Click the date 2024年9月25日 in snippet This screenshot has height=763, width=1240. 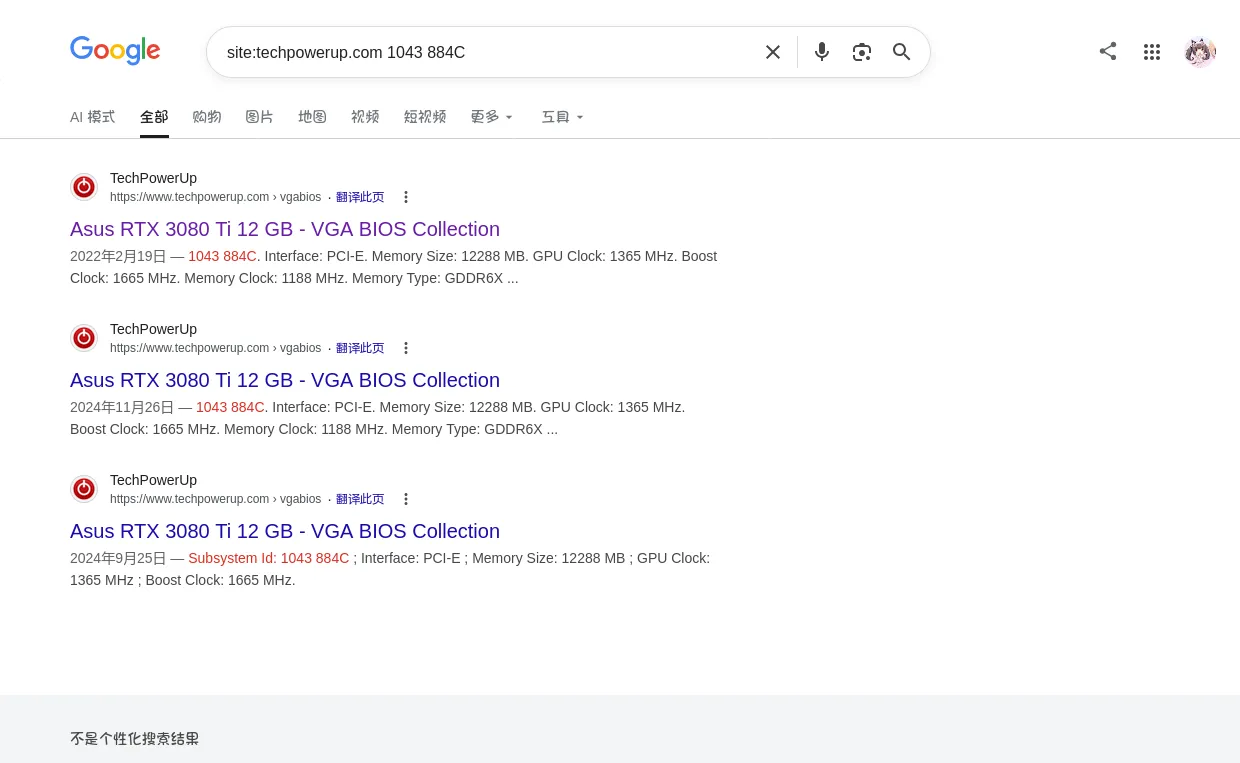click(118, 558)
